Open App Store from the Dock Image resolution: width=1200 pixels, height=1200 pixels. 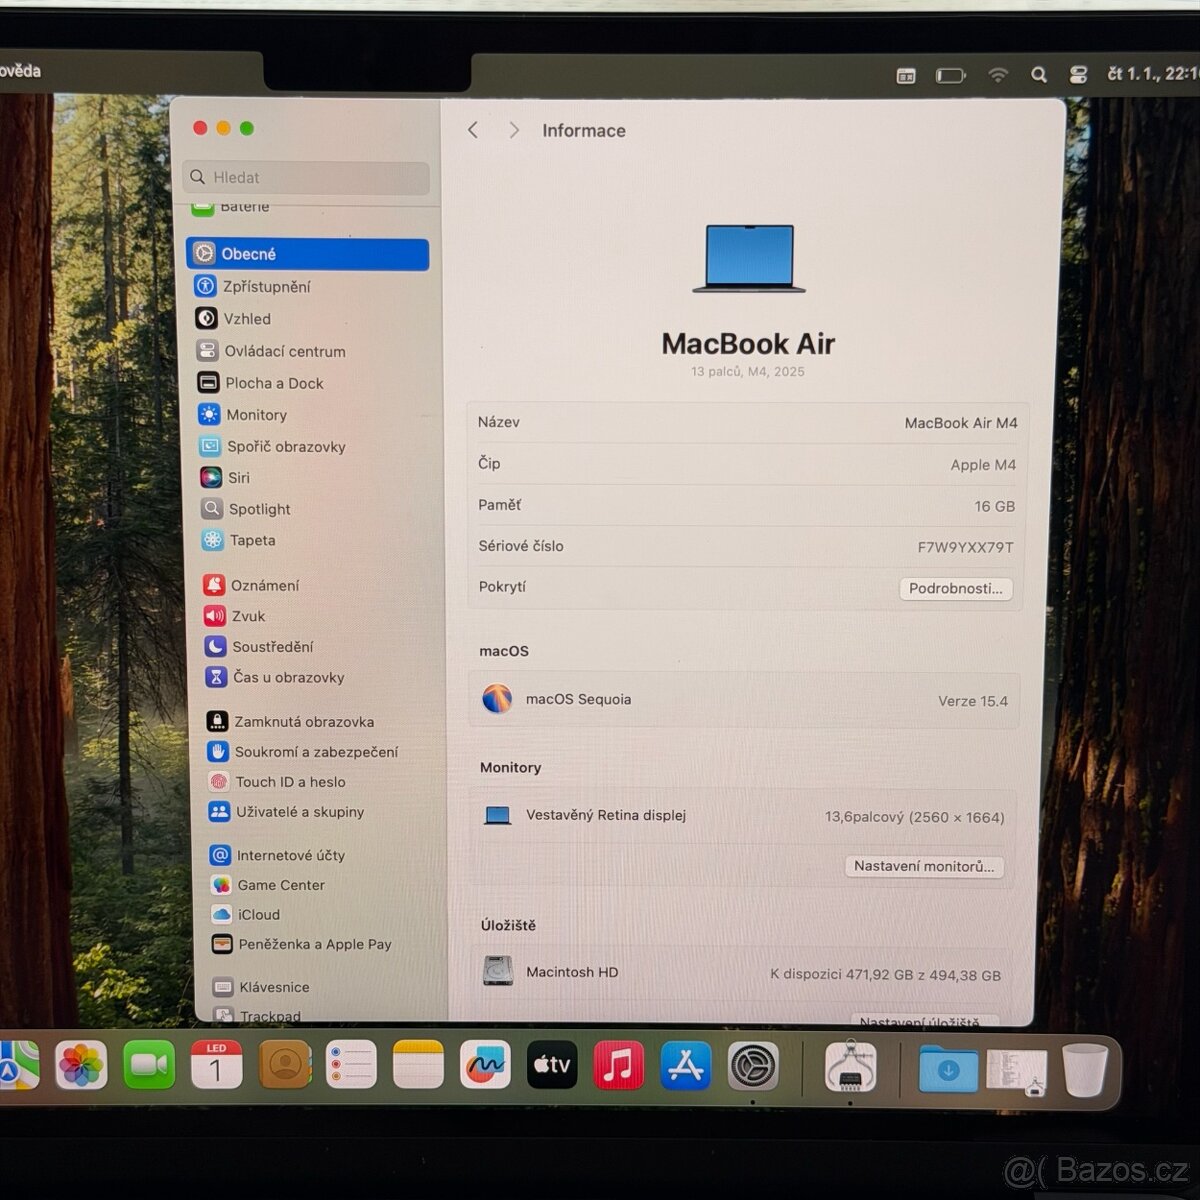pyautogui.click(x=686, y=1065)
